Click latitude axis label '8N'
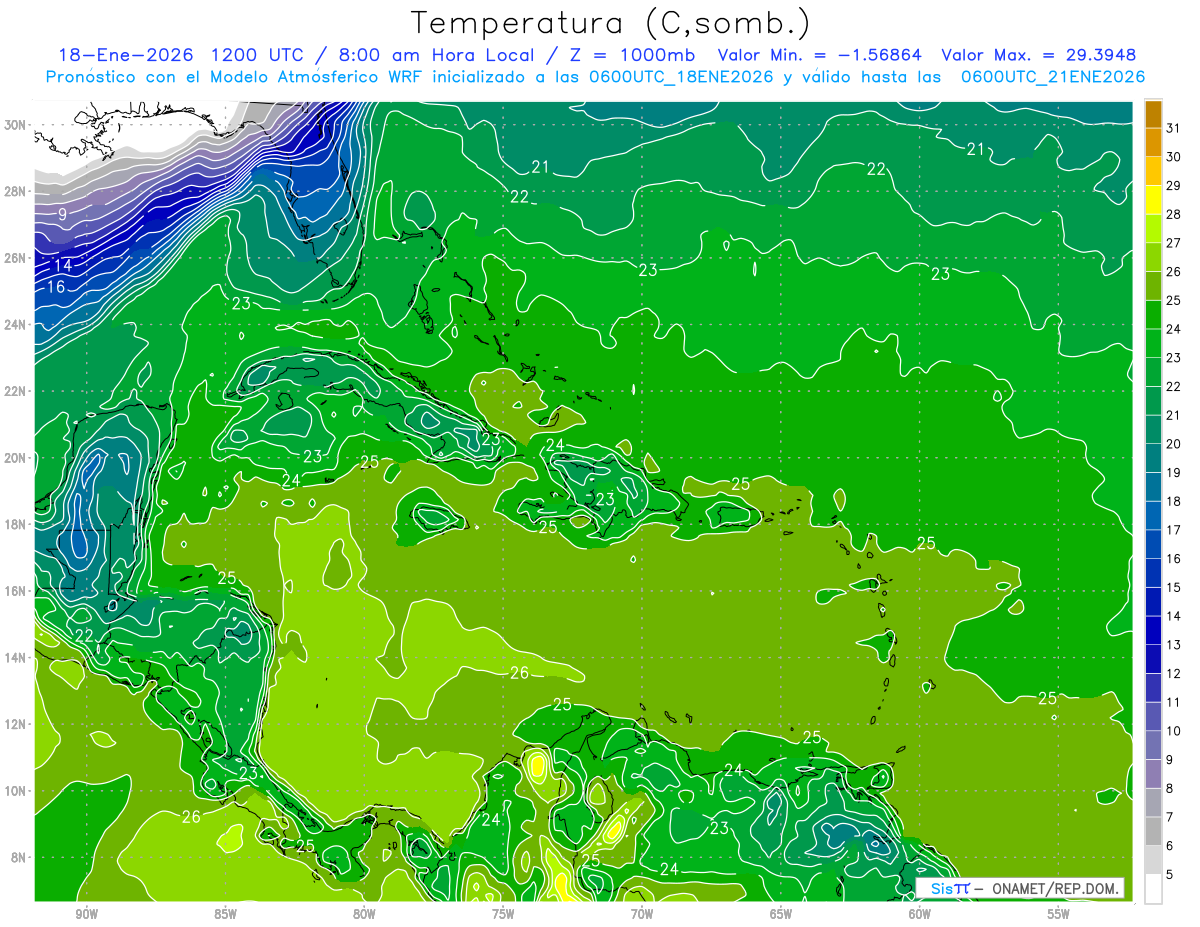This screenshot has width=1200, height=927. (x=20, y=858)
